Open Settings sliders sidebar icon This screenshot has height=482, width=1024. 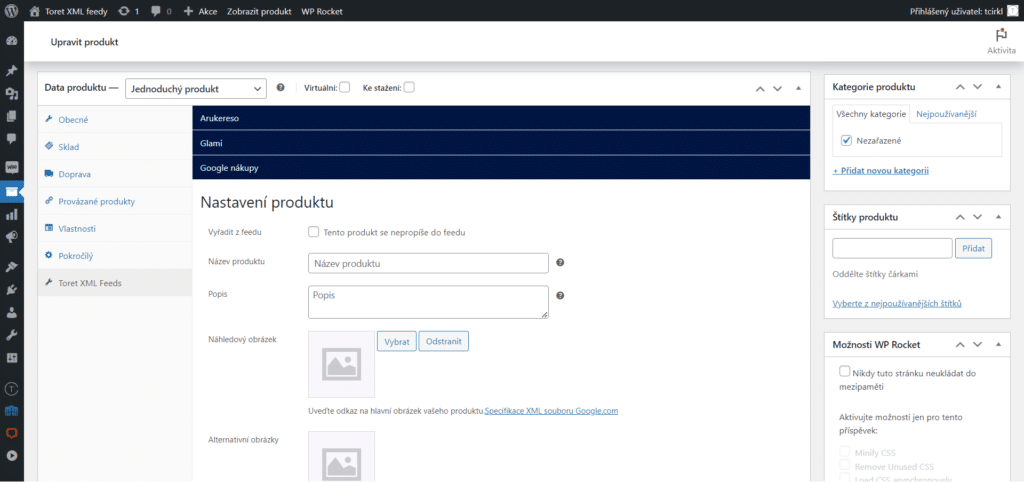coord(11,358)
